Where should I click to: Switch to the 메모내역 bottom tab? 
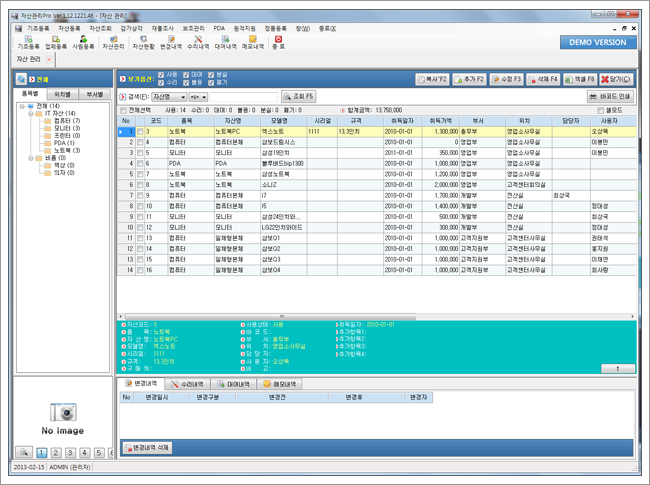click(280, 384)
